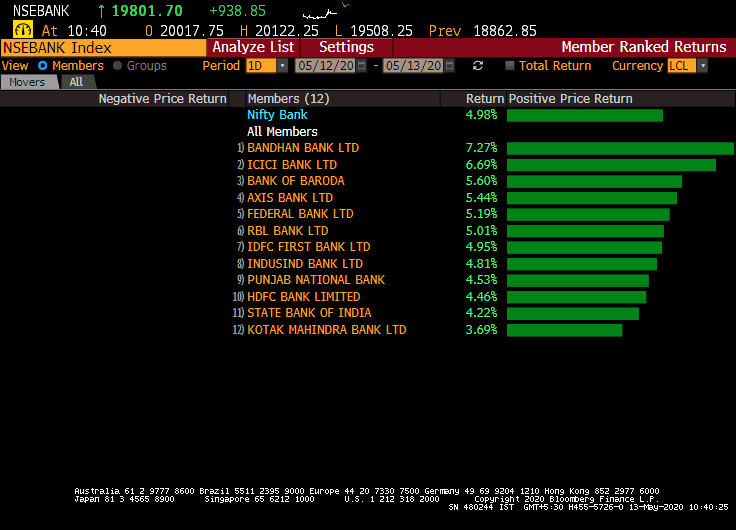Select the Members radio button

click(43, 66)
